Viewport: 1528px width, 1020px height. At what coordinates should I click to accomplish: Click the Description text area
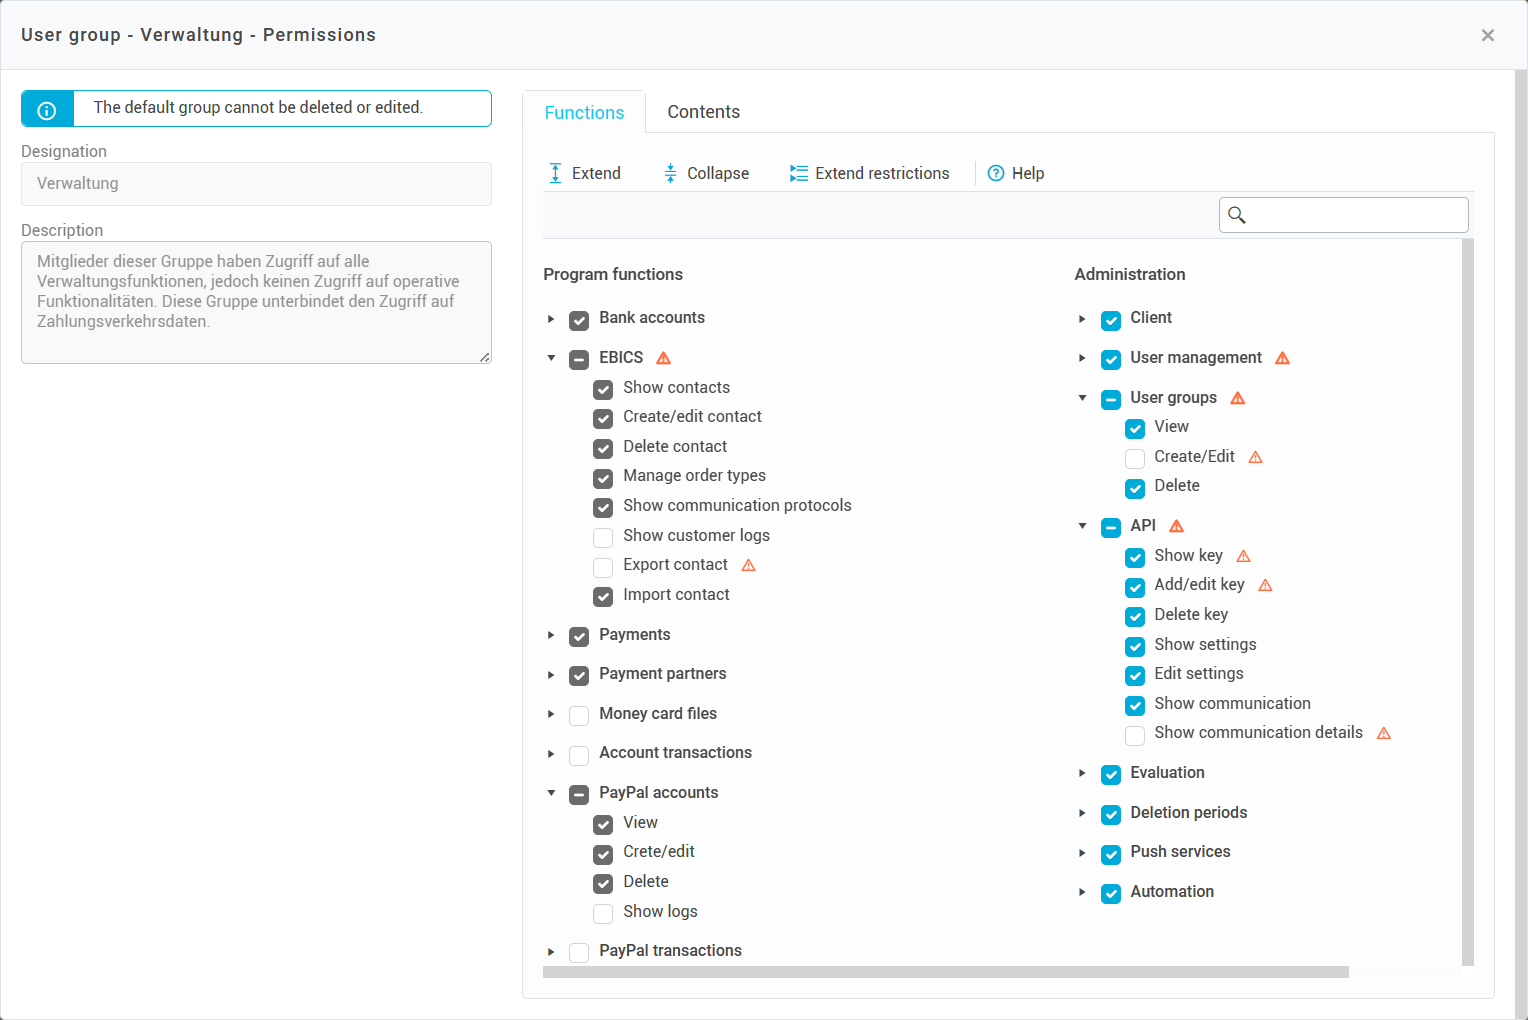point(256,302)
